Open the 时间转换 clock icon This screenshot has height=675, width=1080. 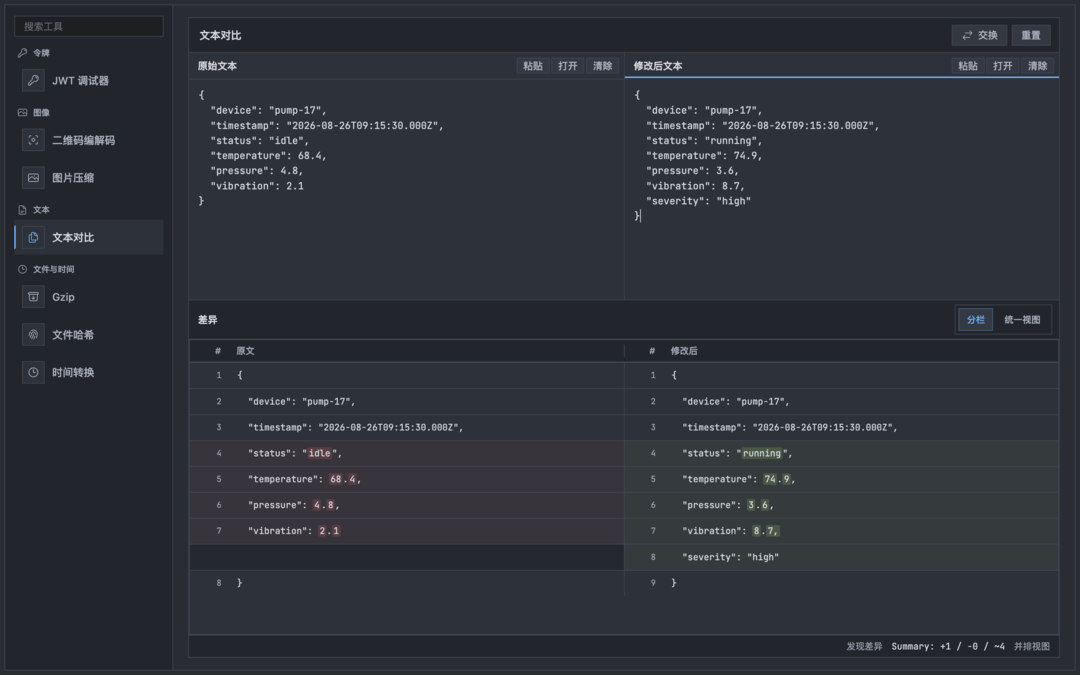coord(33,373)
